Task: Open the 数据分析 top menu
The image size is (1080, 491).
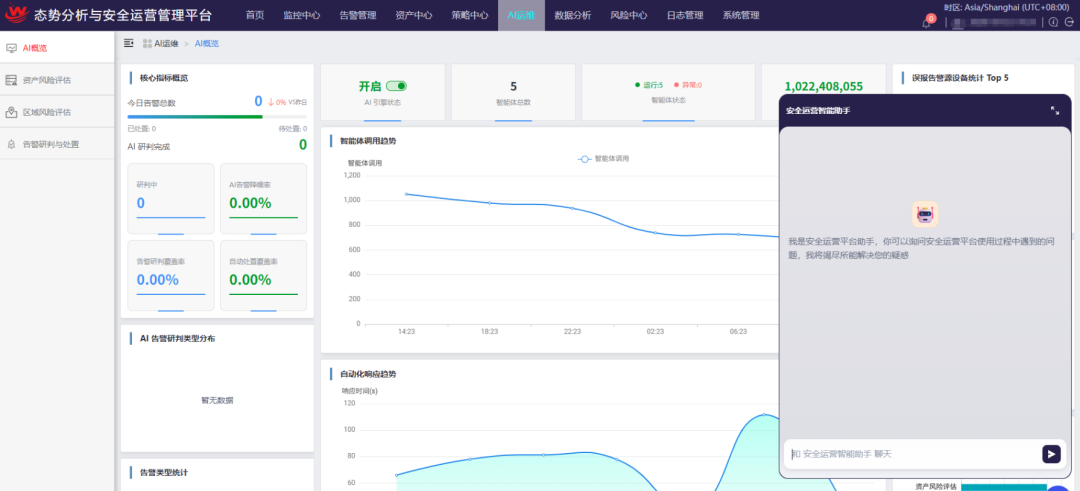Action: (x=572, y=15)
